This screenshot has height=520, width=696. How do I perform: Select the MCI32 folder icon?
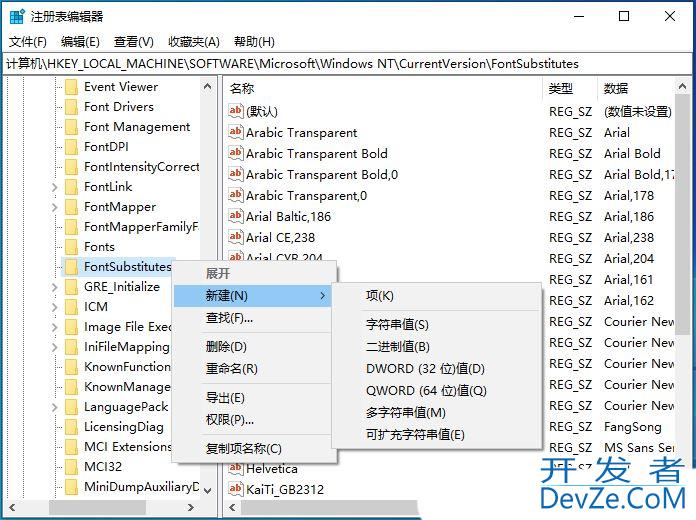pos(71,467)
